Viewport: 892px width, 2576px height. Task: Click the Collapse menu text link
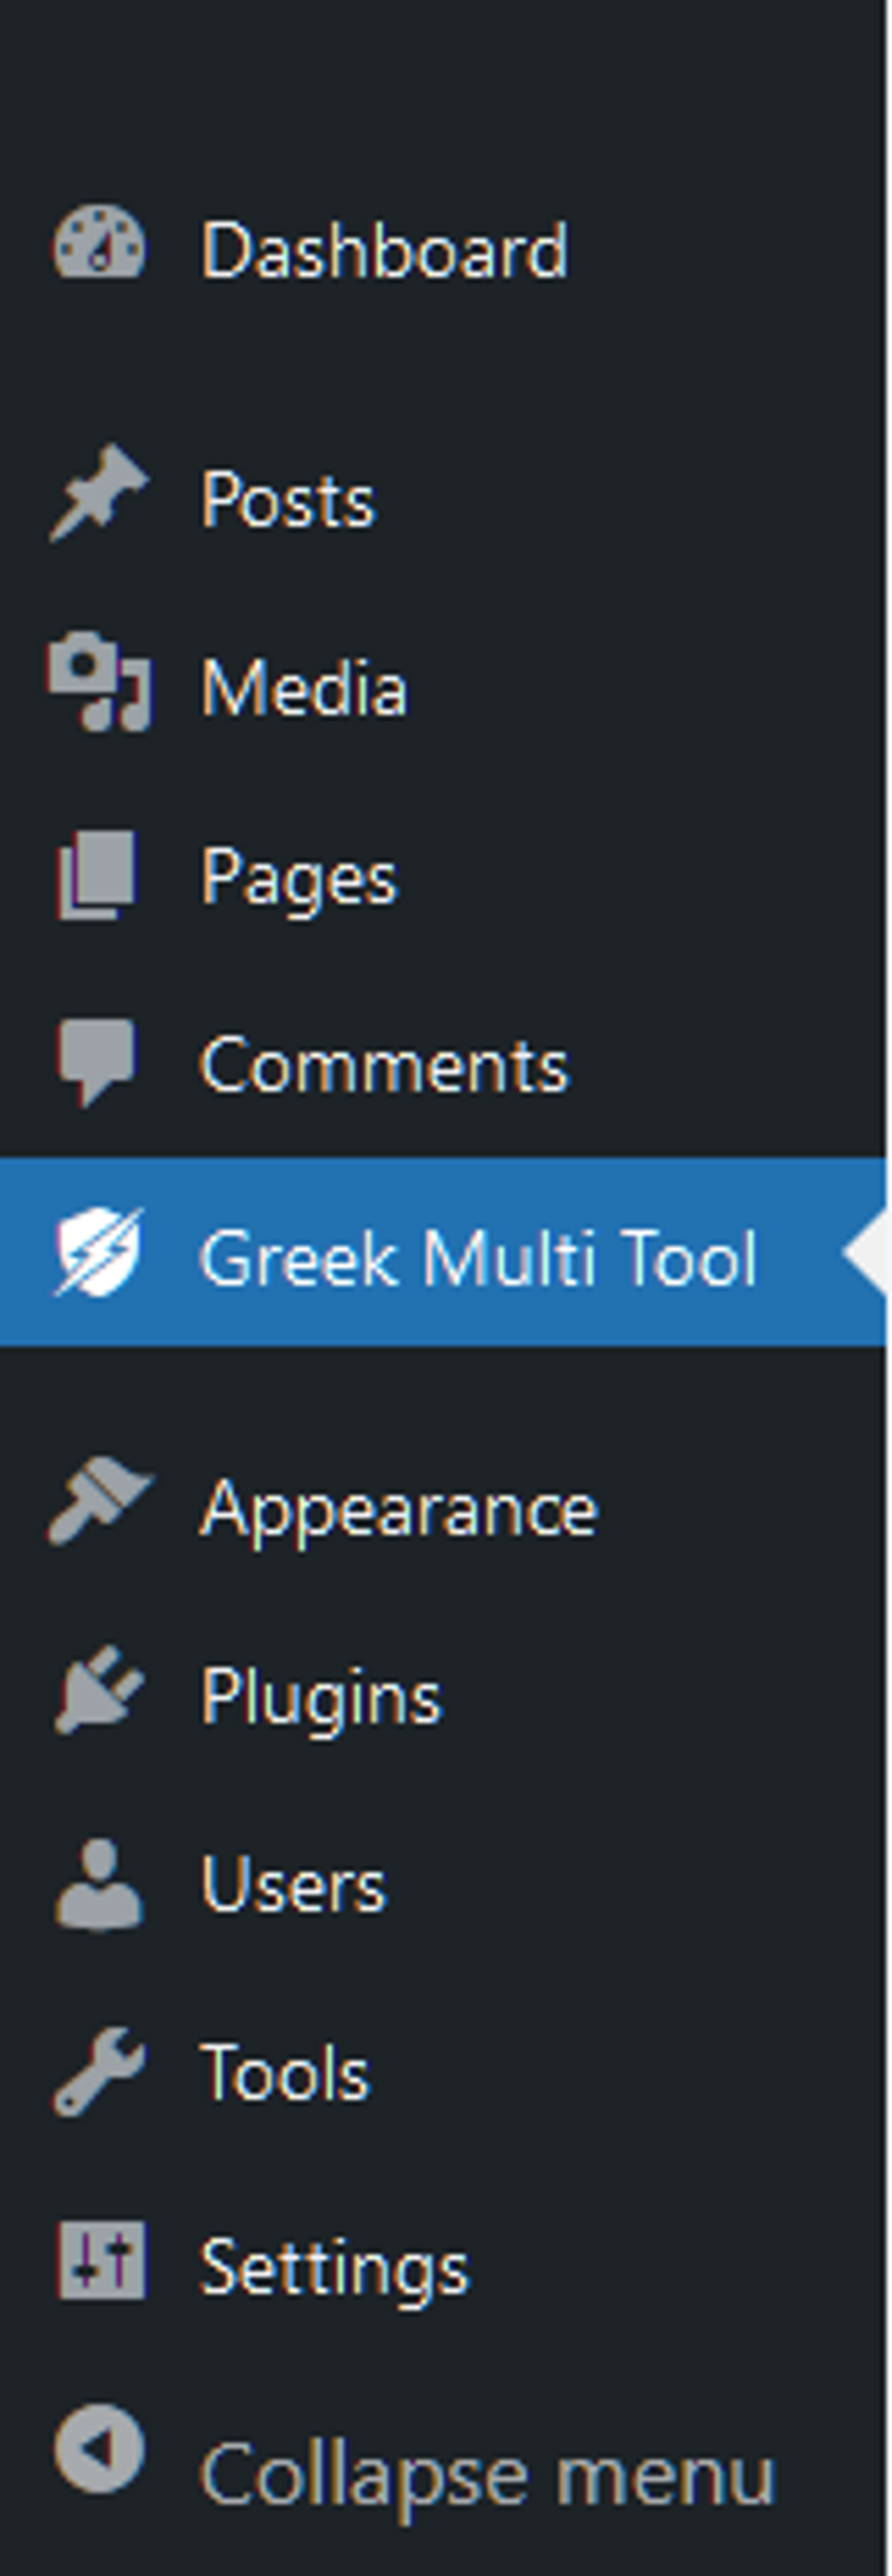pos(487,2474)
